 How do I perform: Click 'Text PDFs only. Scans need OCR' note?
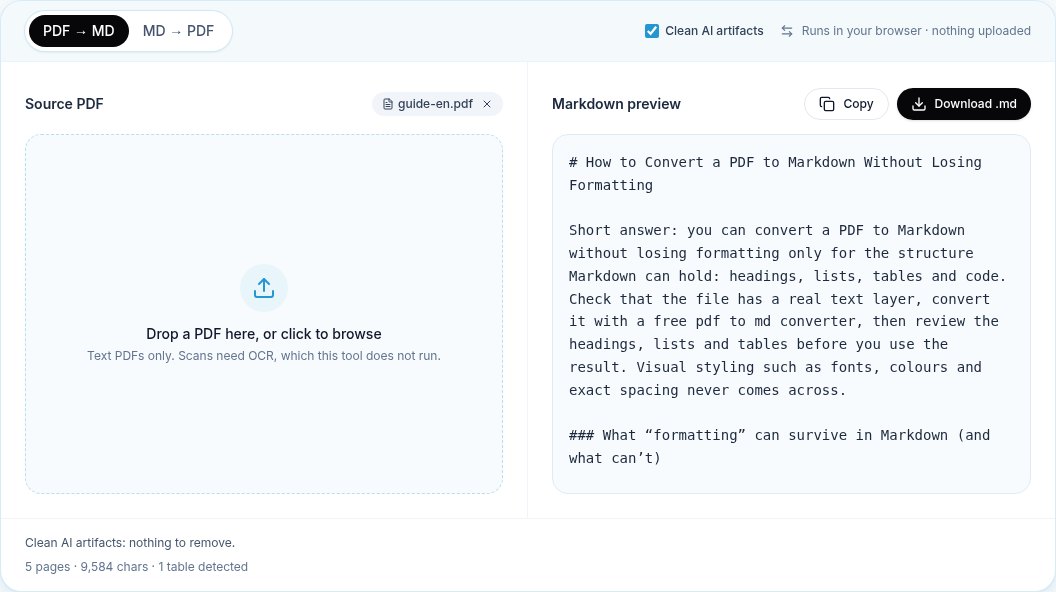coord(264,356)
